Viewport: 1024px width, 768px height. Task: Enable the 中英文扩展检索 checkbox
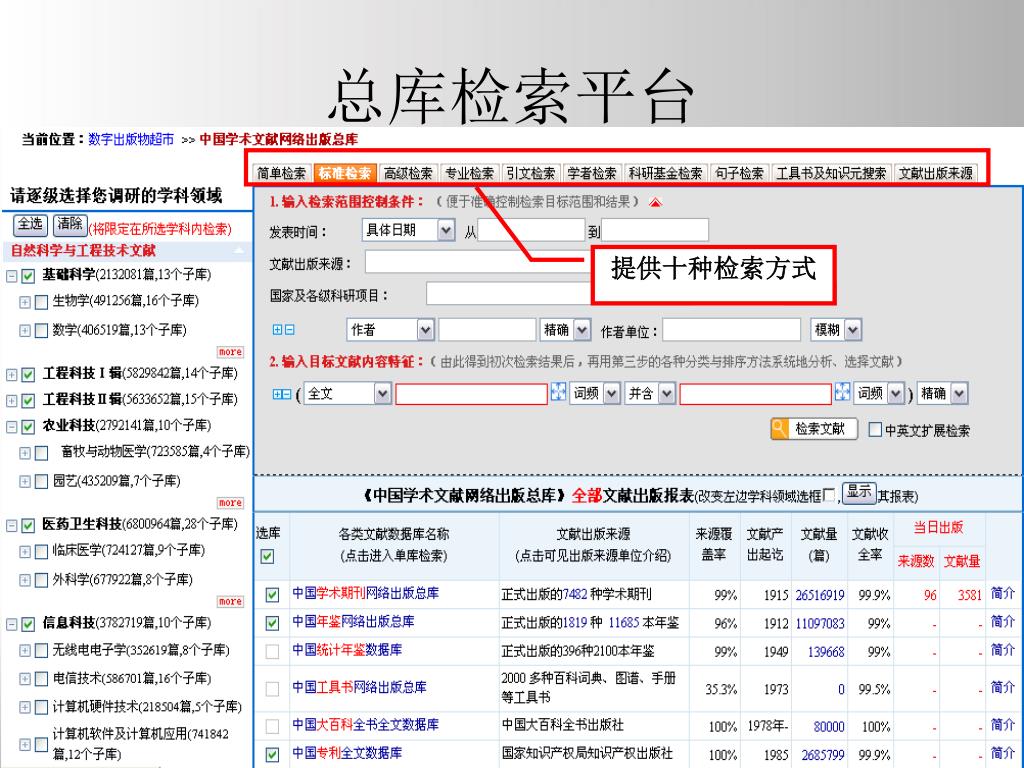pyautogui.click(x=875, y=430)
